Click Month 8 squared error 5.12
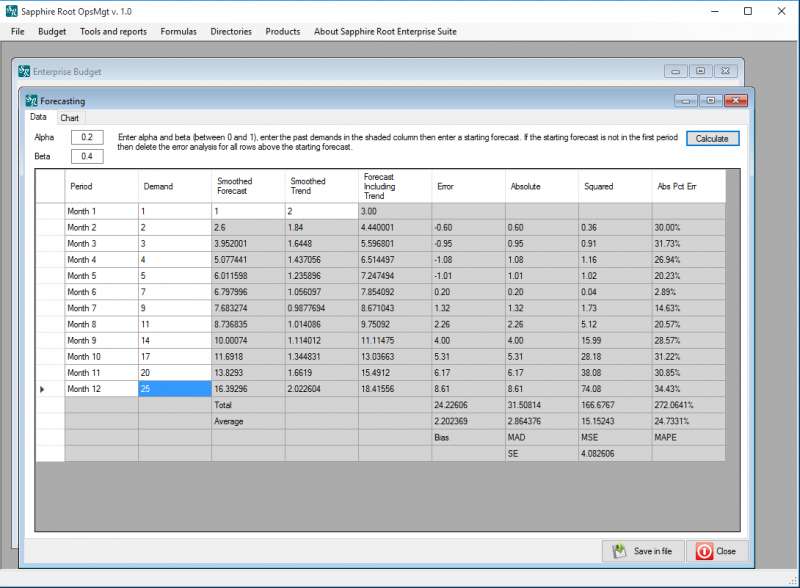This screenshot has width=800, height=588. 615,324
